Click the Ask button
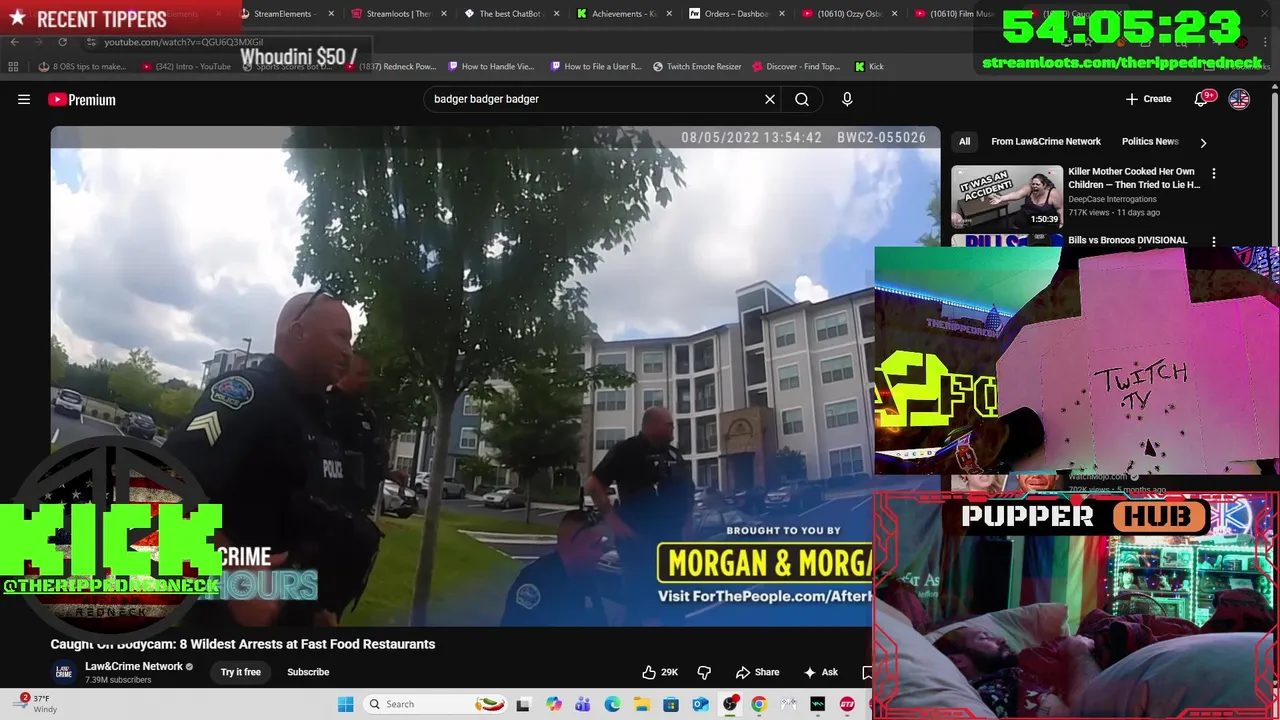 820,672
